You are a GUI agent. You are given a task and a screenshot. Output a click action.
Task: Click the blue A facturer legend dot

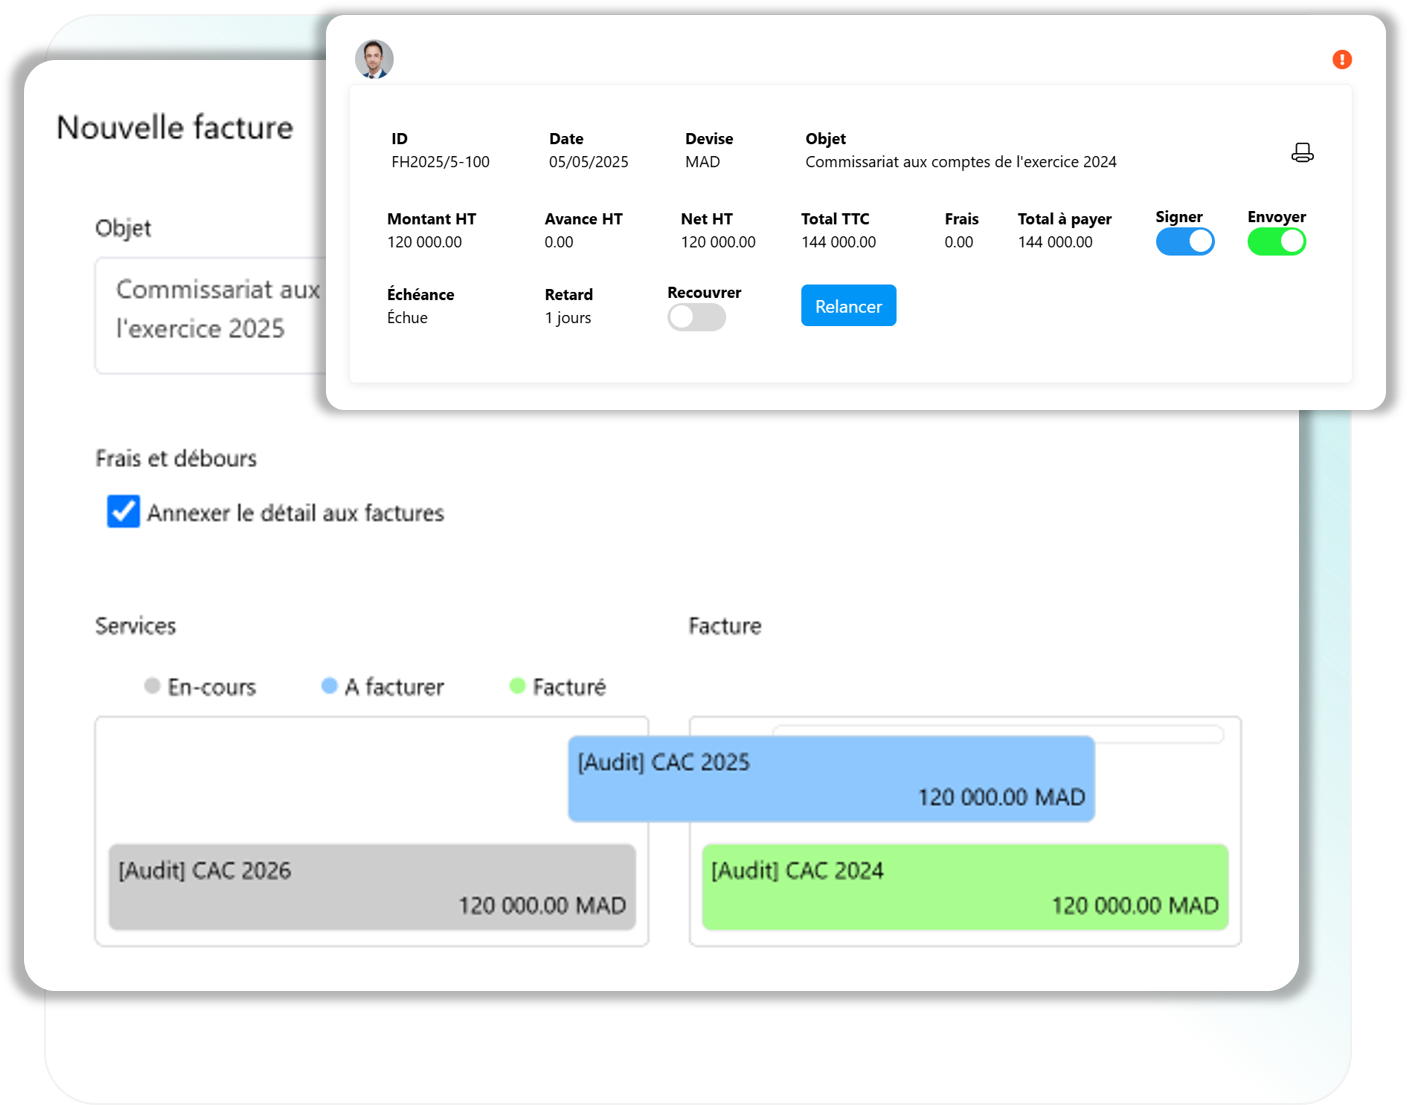329,686
